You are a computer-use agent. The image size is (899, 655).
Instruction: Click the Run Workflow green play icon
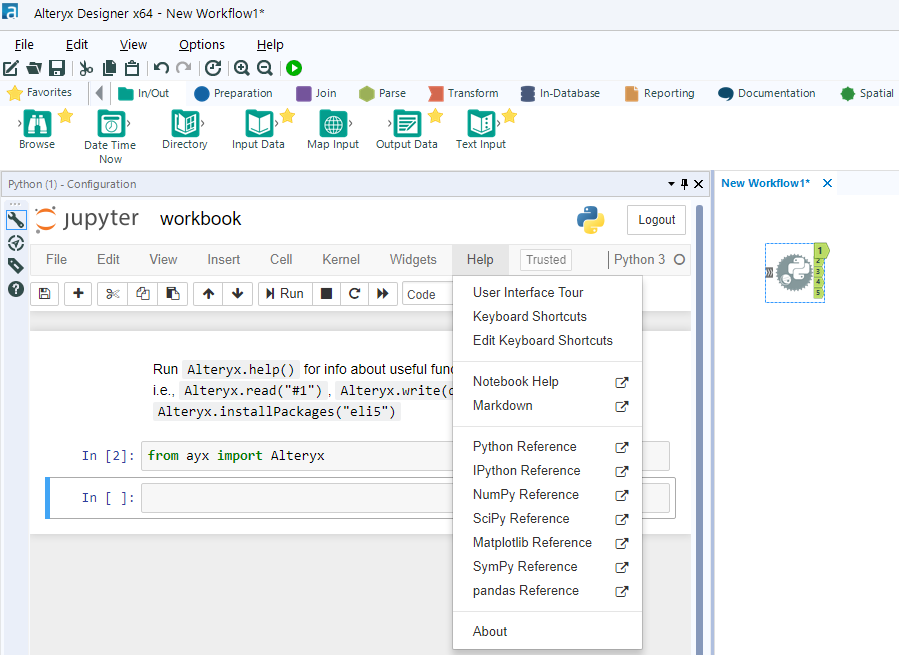coord(294,68)
